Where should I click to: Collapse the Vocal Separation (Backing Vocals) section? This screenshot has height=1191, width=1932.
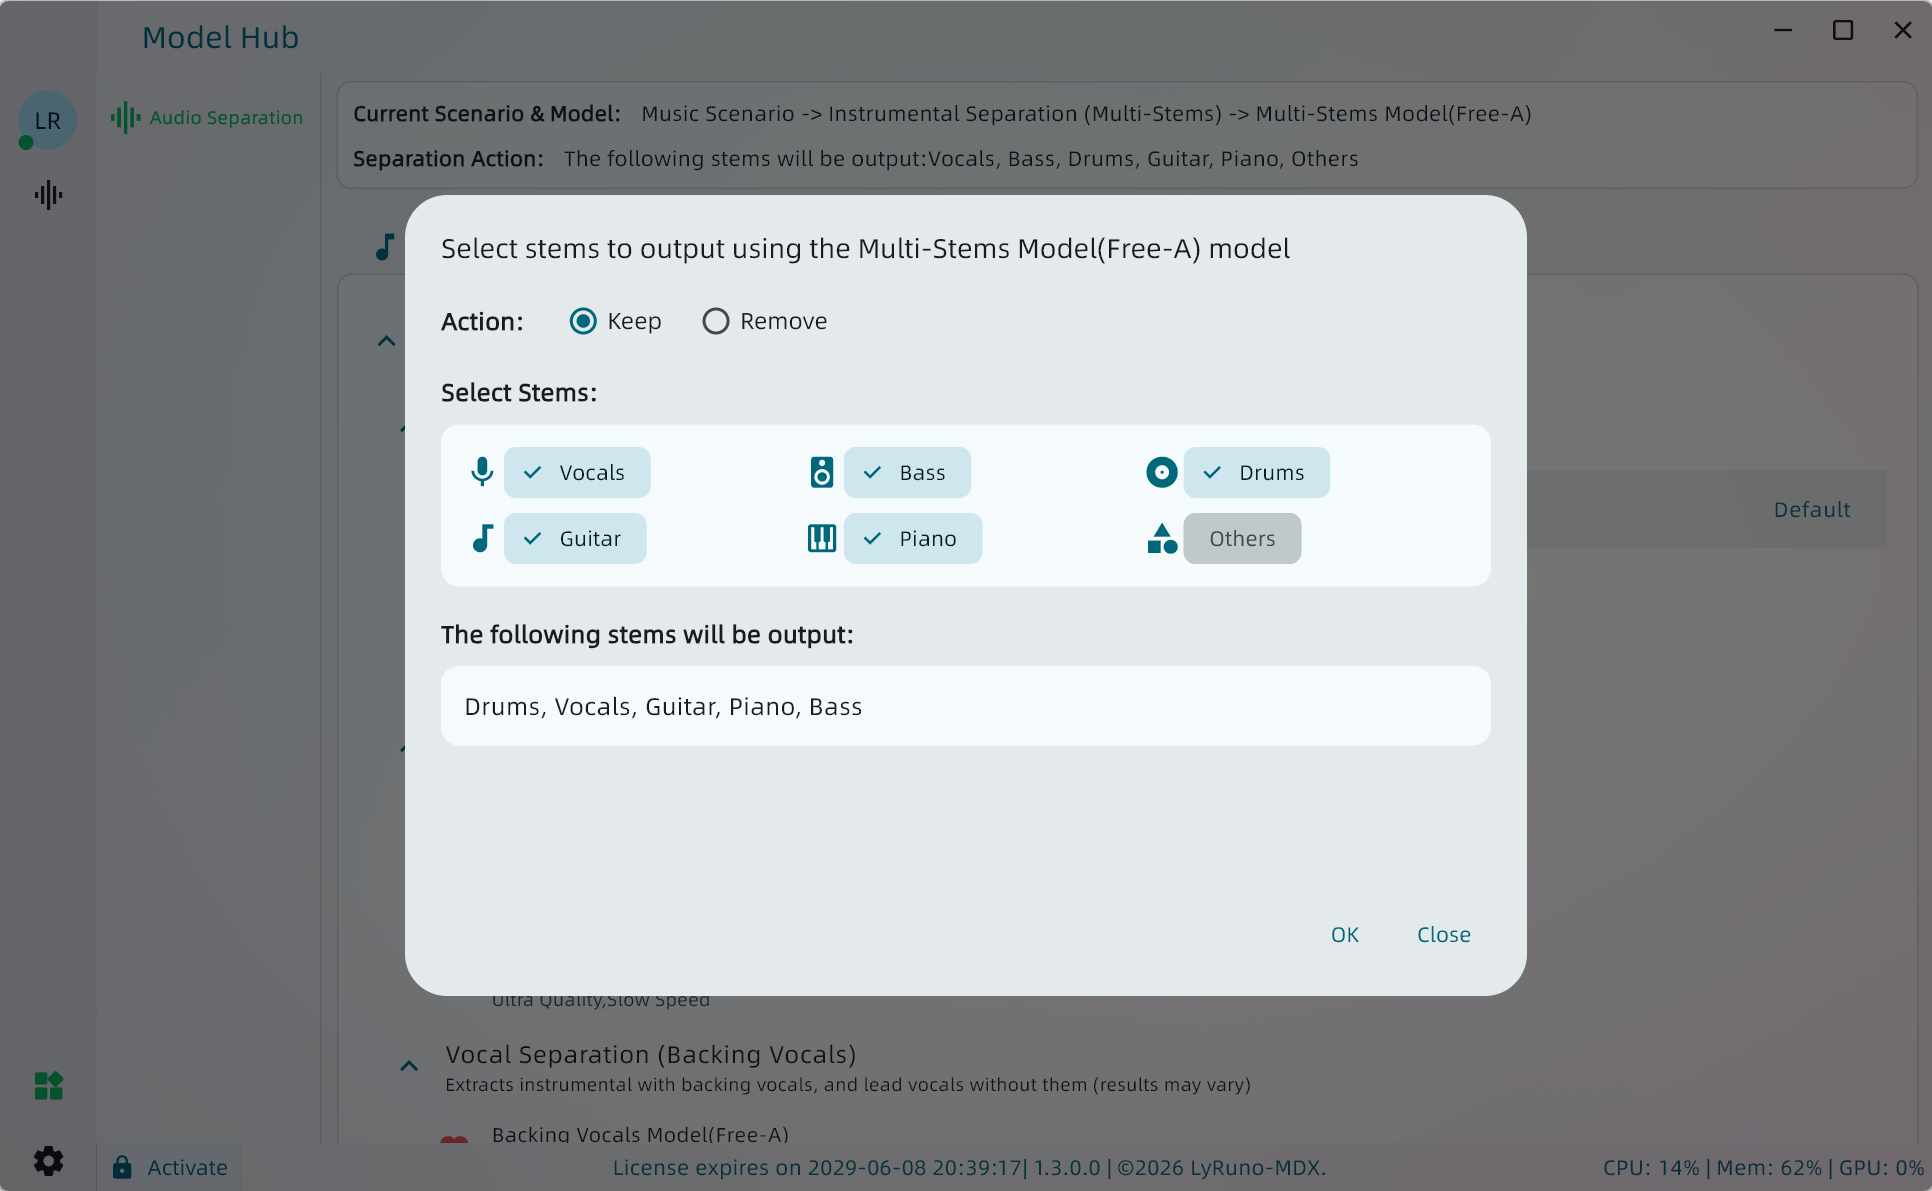[409, 1066]
